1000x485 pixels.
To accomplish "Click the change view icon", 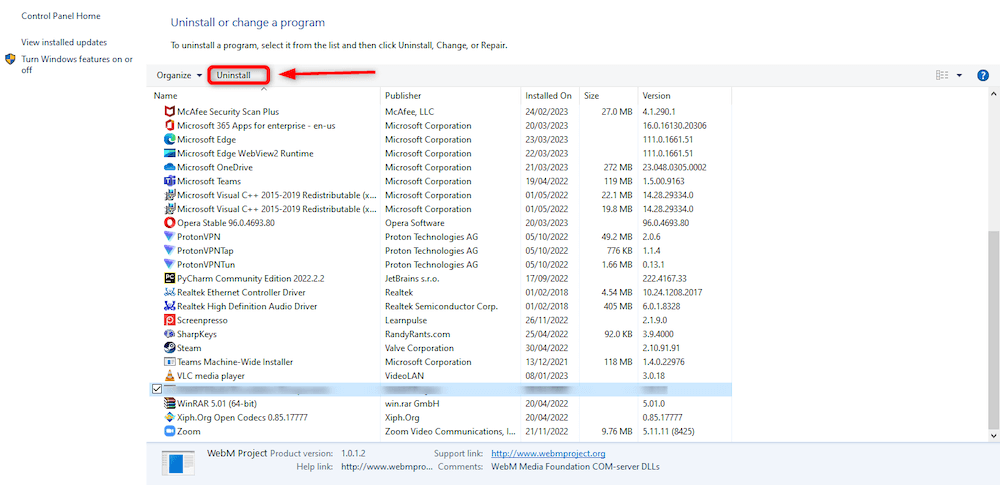I will pyautogui.click(x=942, y=75).
